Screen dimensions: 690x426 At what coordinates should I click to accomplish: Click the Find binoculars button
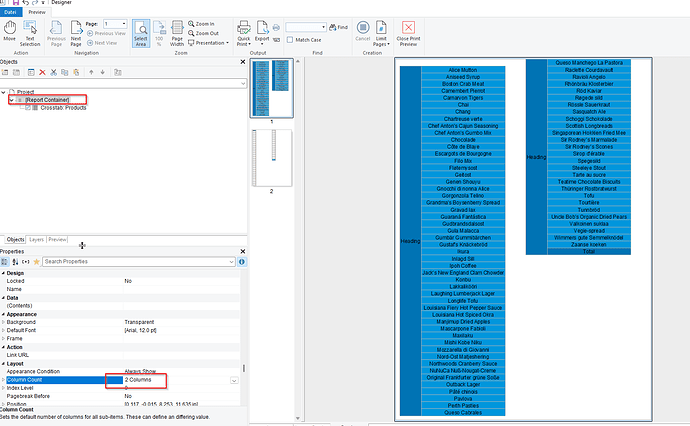338,27
